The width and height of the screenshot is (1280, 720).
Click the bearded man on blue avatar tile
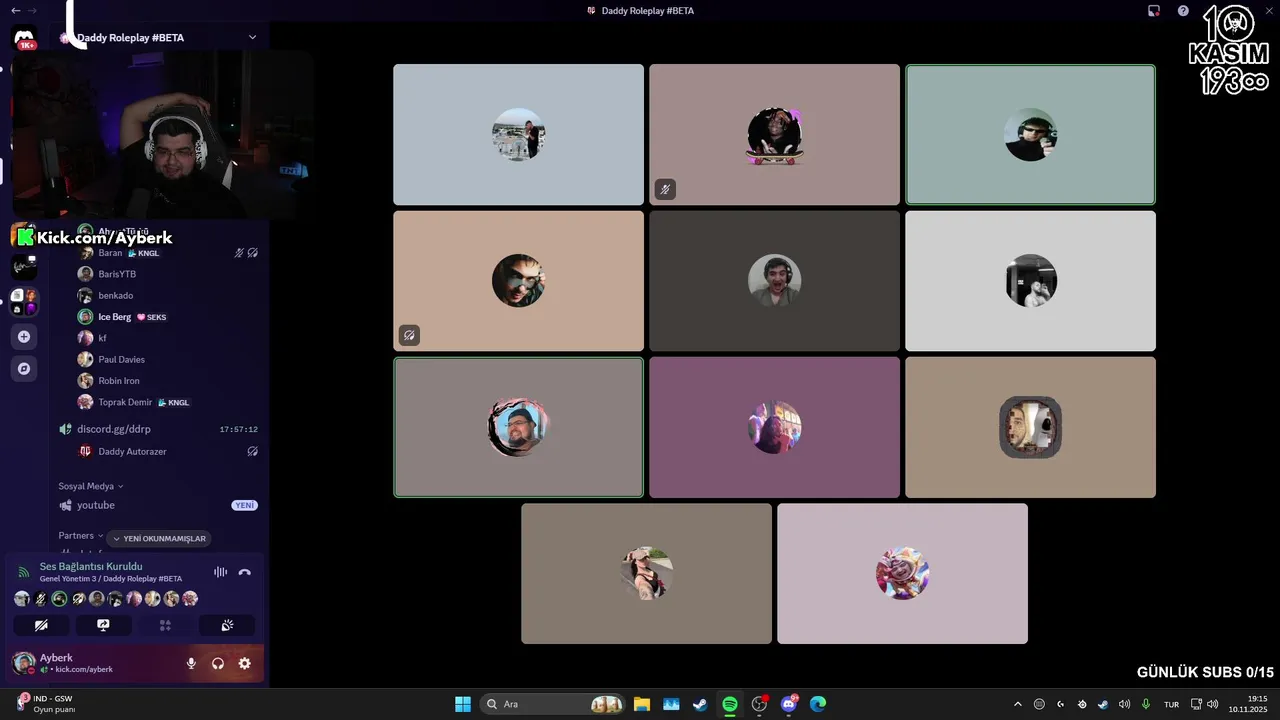click(518, 427)
